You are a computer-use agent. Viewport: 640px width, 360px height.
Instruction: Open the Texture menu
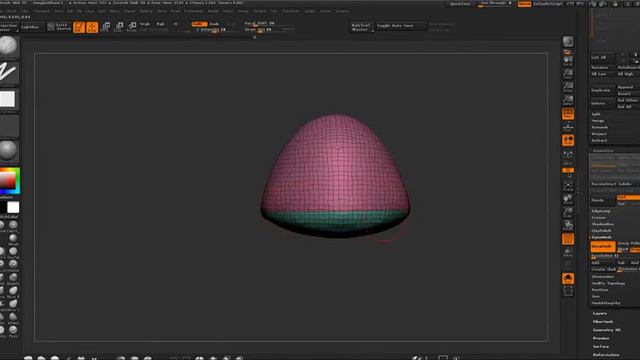[260, 11]
